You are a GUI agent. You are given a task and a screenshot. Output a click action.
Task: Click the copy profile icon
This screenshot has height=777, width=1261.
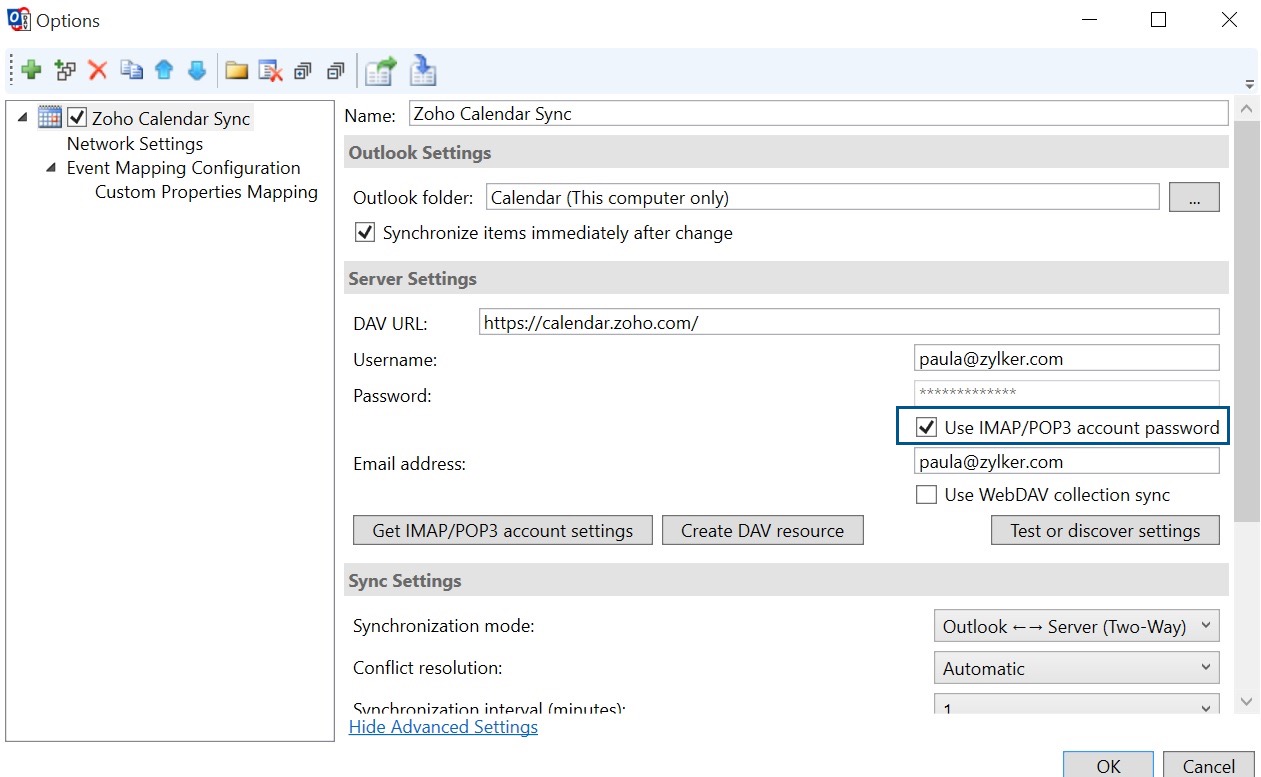[x=131, y=70]
